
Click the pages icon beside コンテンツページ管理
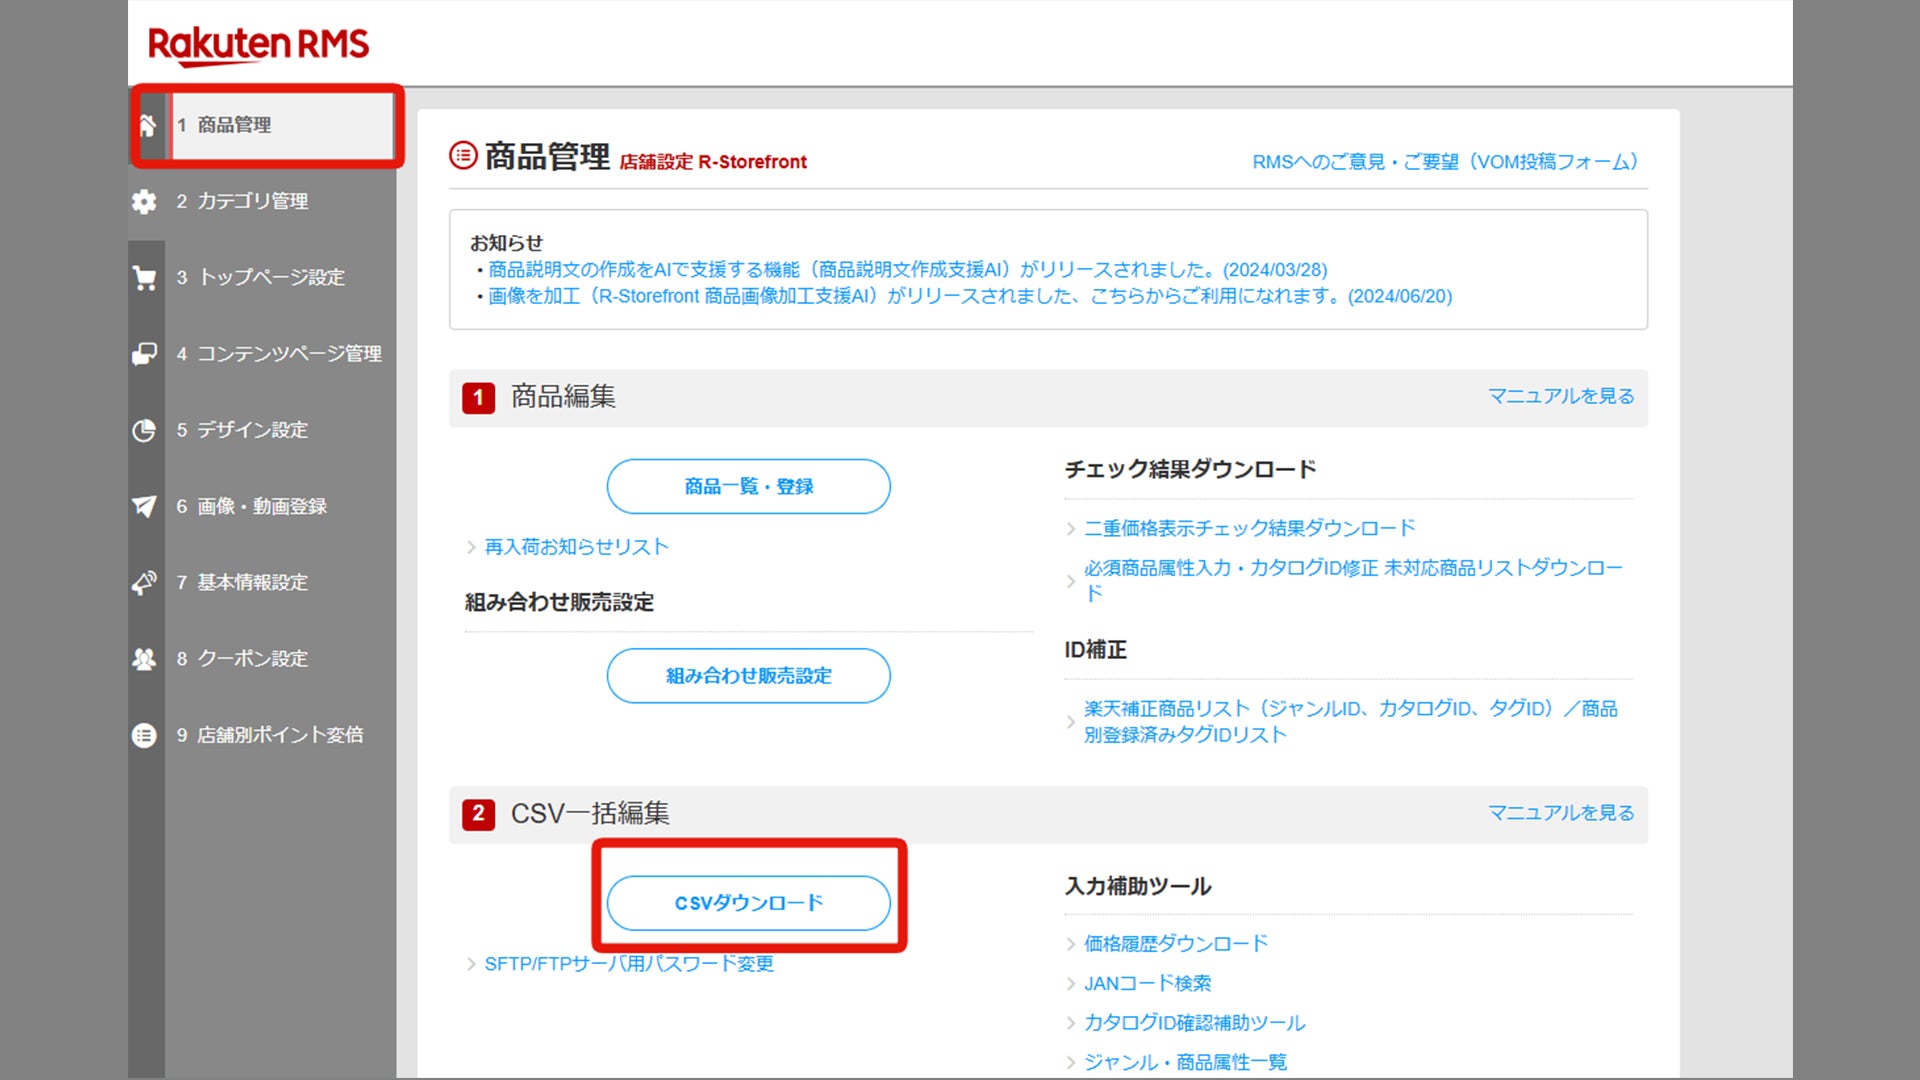point(145,354)
